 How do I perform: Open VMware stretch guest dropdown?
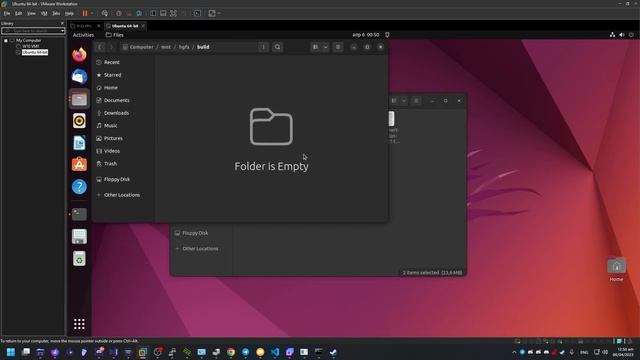(219, 13)
